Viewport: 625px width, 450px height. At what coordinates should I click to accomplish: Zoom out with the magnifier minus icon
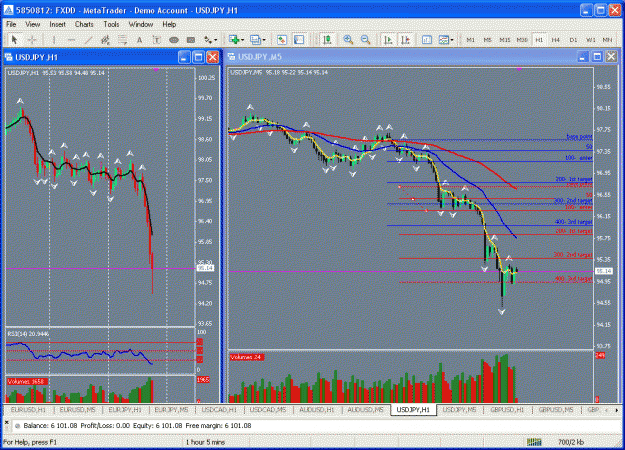click(x=366, y=39)
